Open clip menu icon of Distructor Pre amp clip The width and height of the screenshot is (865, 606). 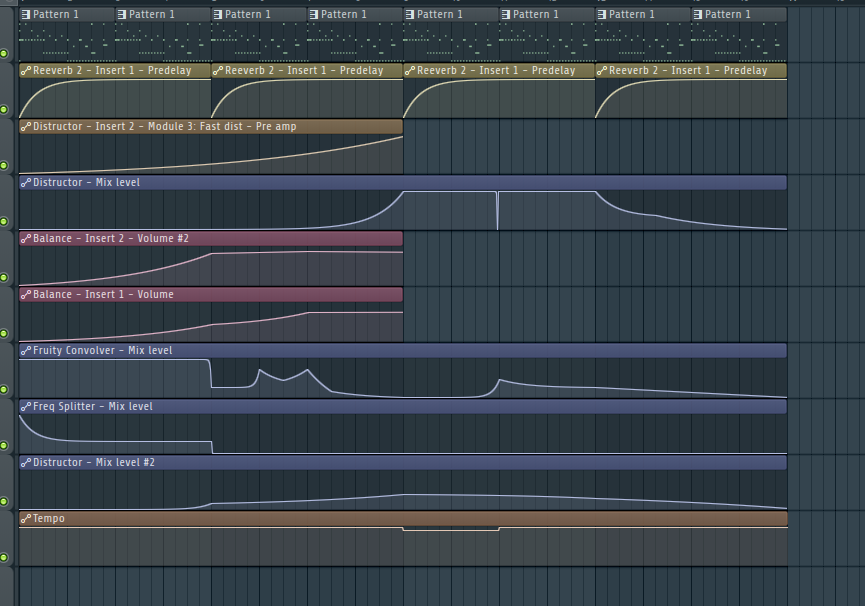click(25, 127)
